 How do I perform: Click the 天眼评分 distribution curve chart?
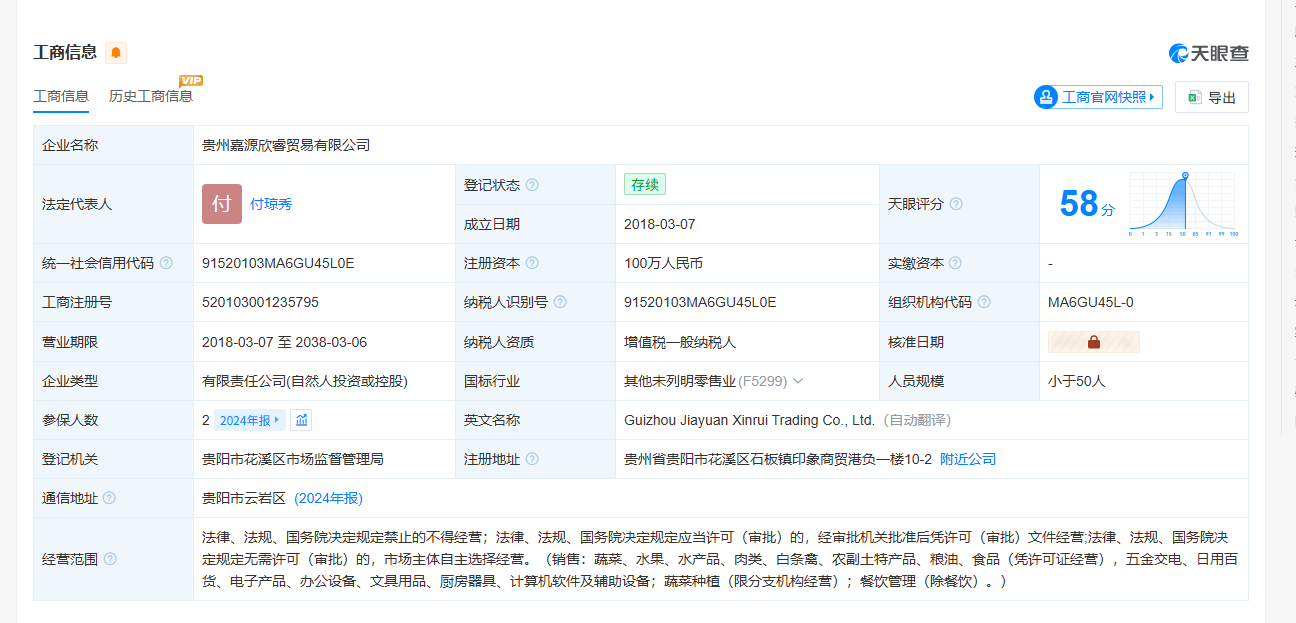tap(1183, 204)
